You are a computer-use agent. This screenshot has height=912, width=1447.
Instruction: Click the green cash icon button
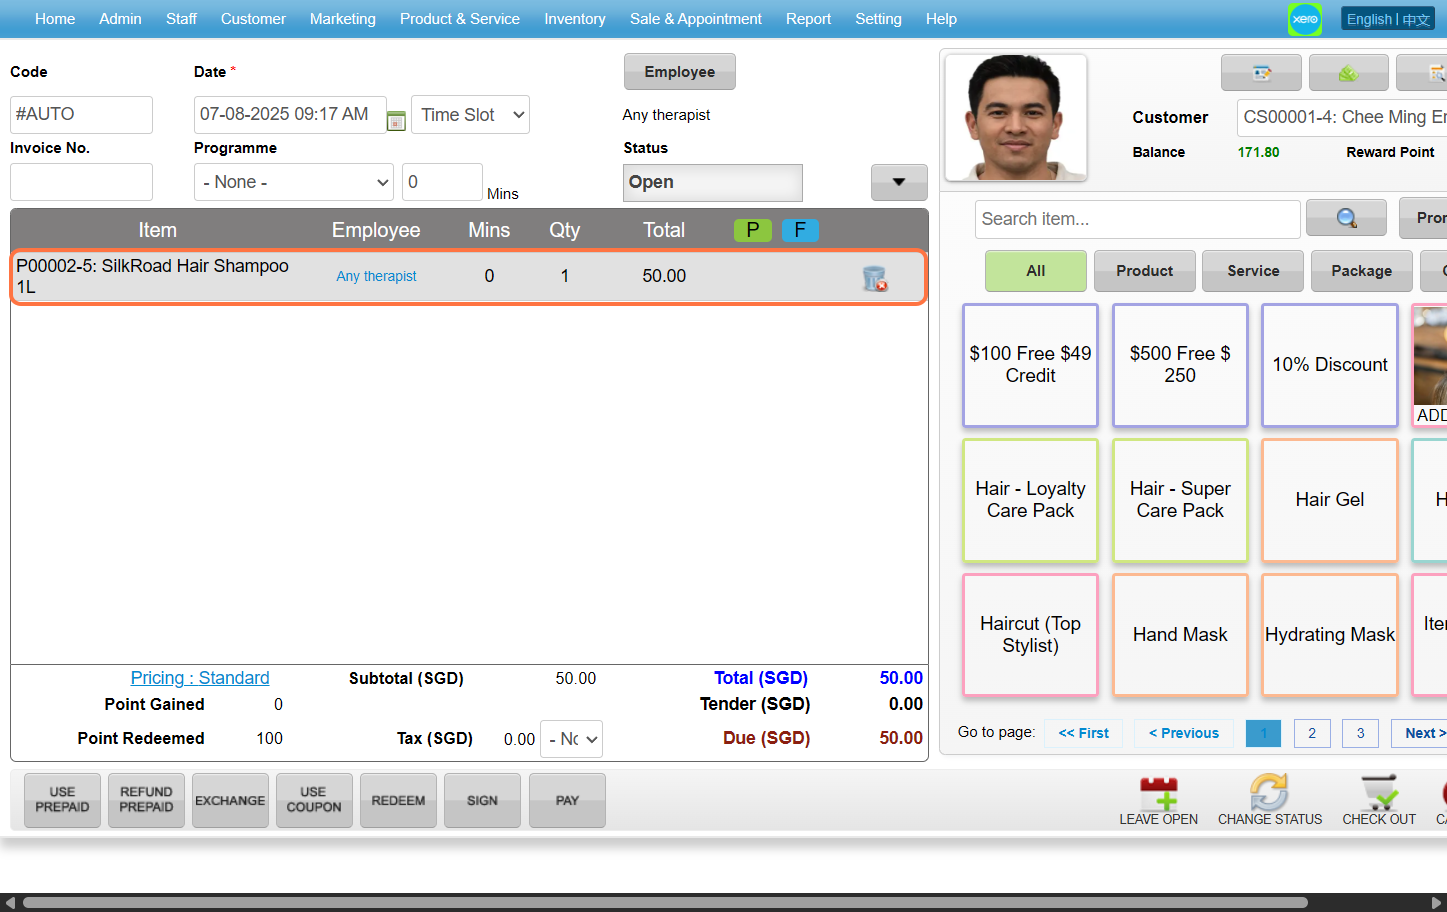1348,73
